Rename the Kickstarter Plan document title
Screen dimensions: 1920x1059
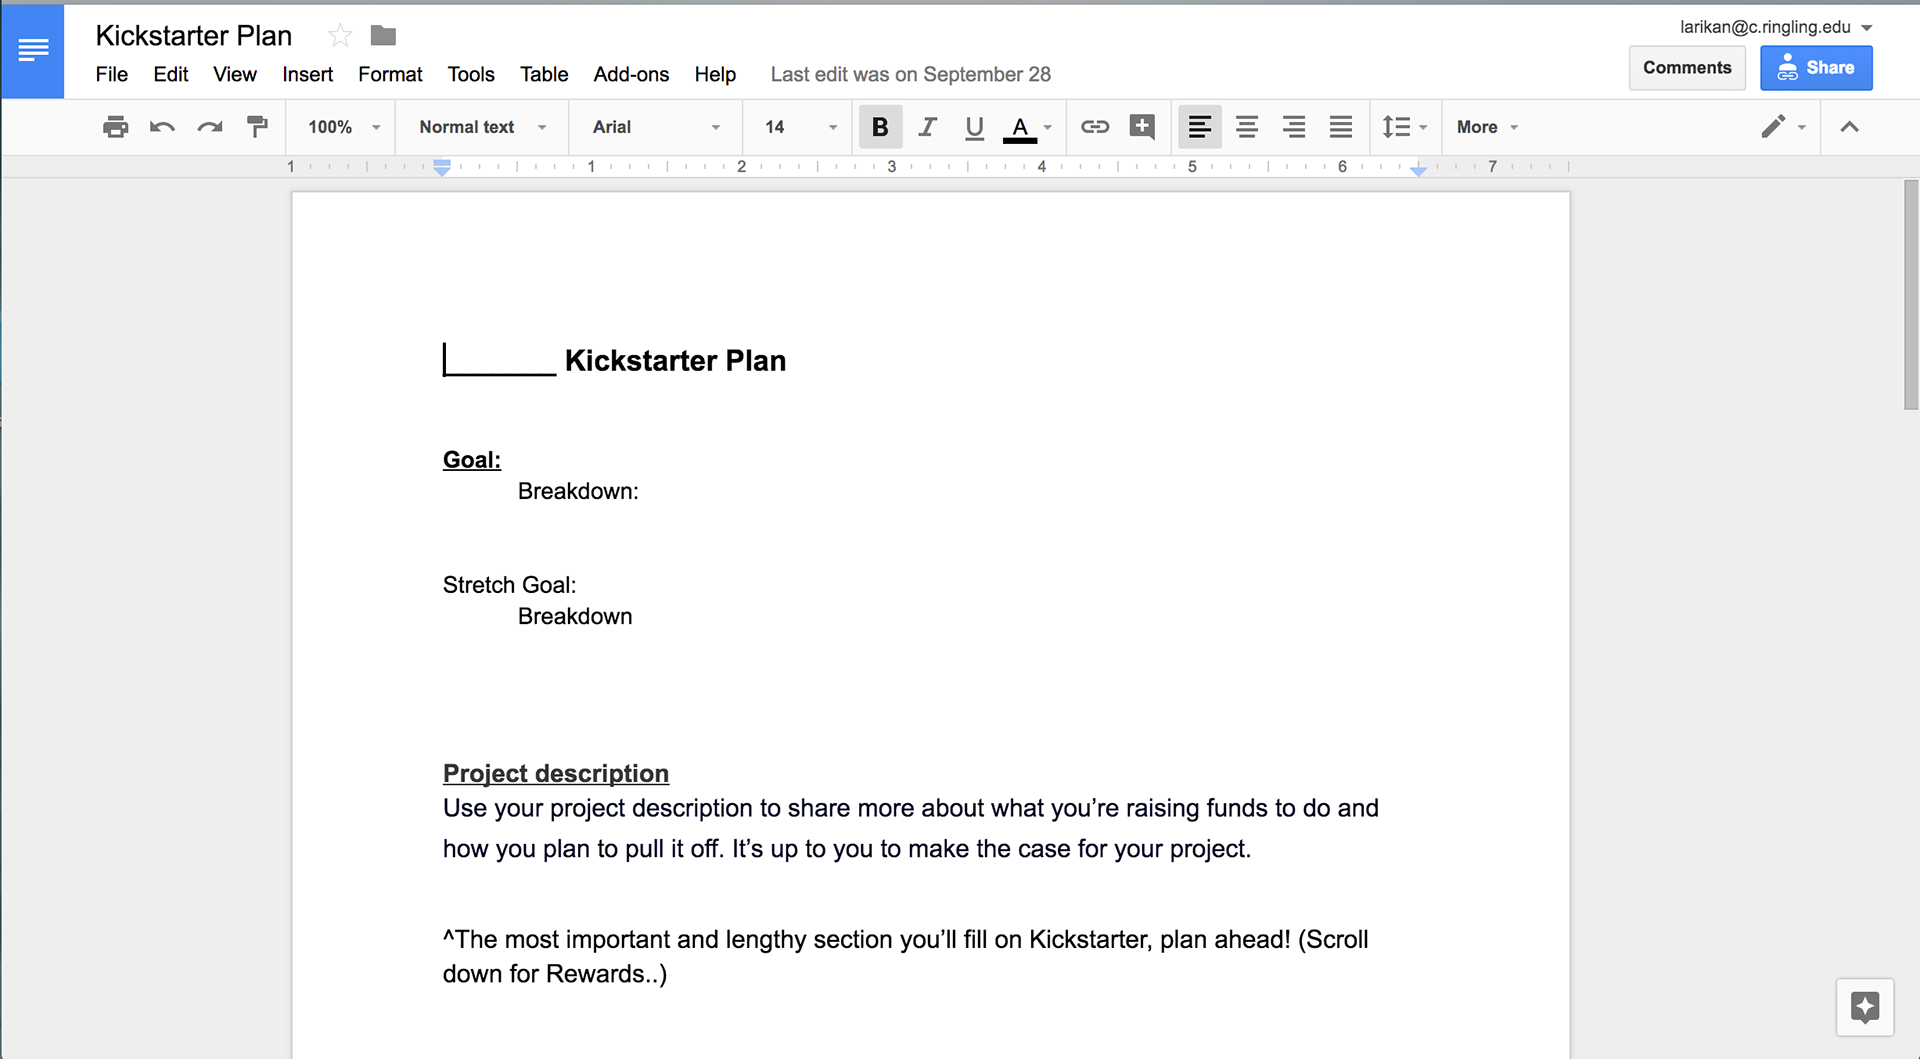click(x=194, y=36)
